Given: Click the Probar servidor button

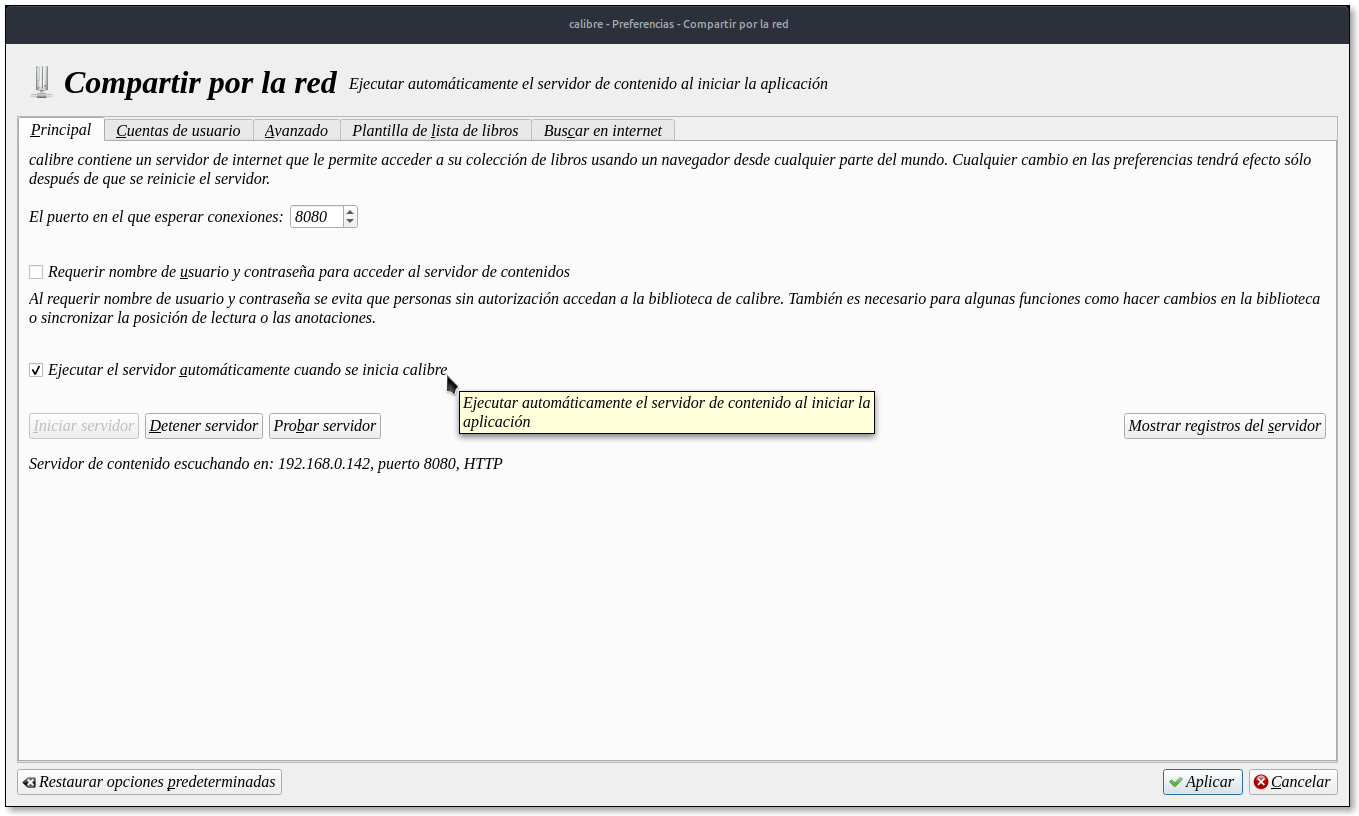Looking at the screenshot, I should click(325, 426).
